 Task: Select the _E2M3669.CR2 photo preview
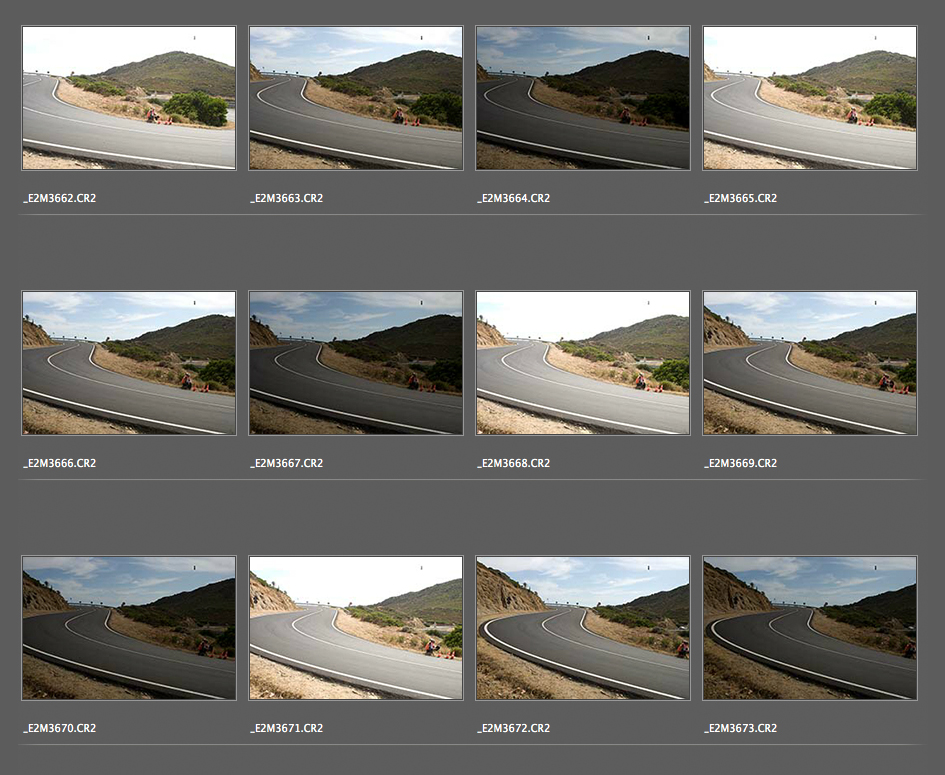[810, 363]
